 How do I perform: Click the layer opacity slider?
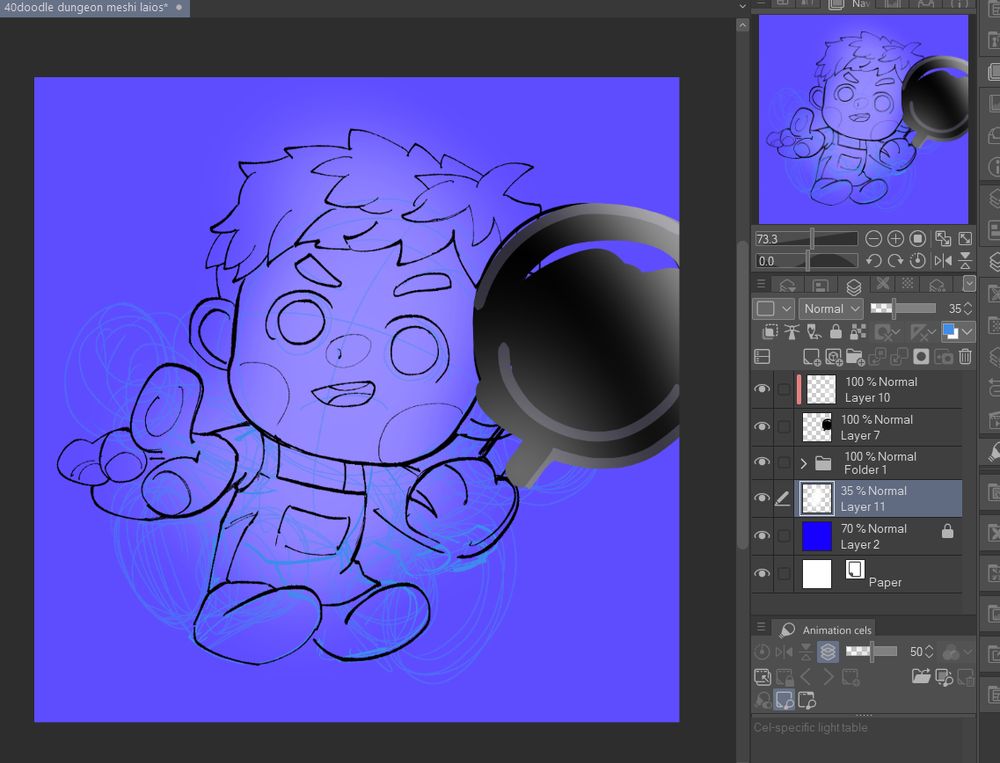point(903,309)
